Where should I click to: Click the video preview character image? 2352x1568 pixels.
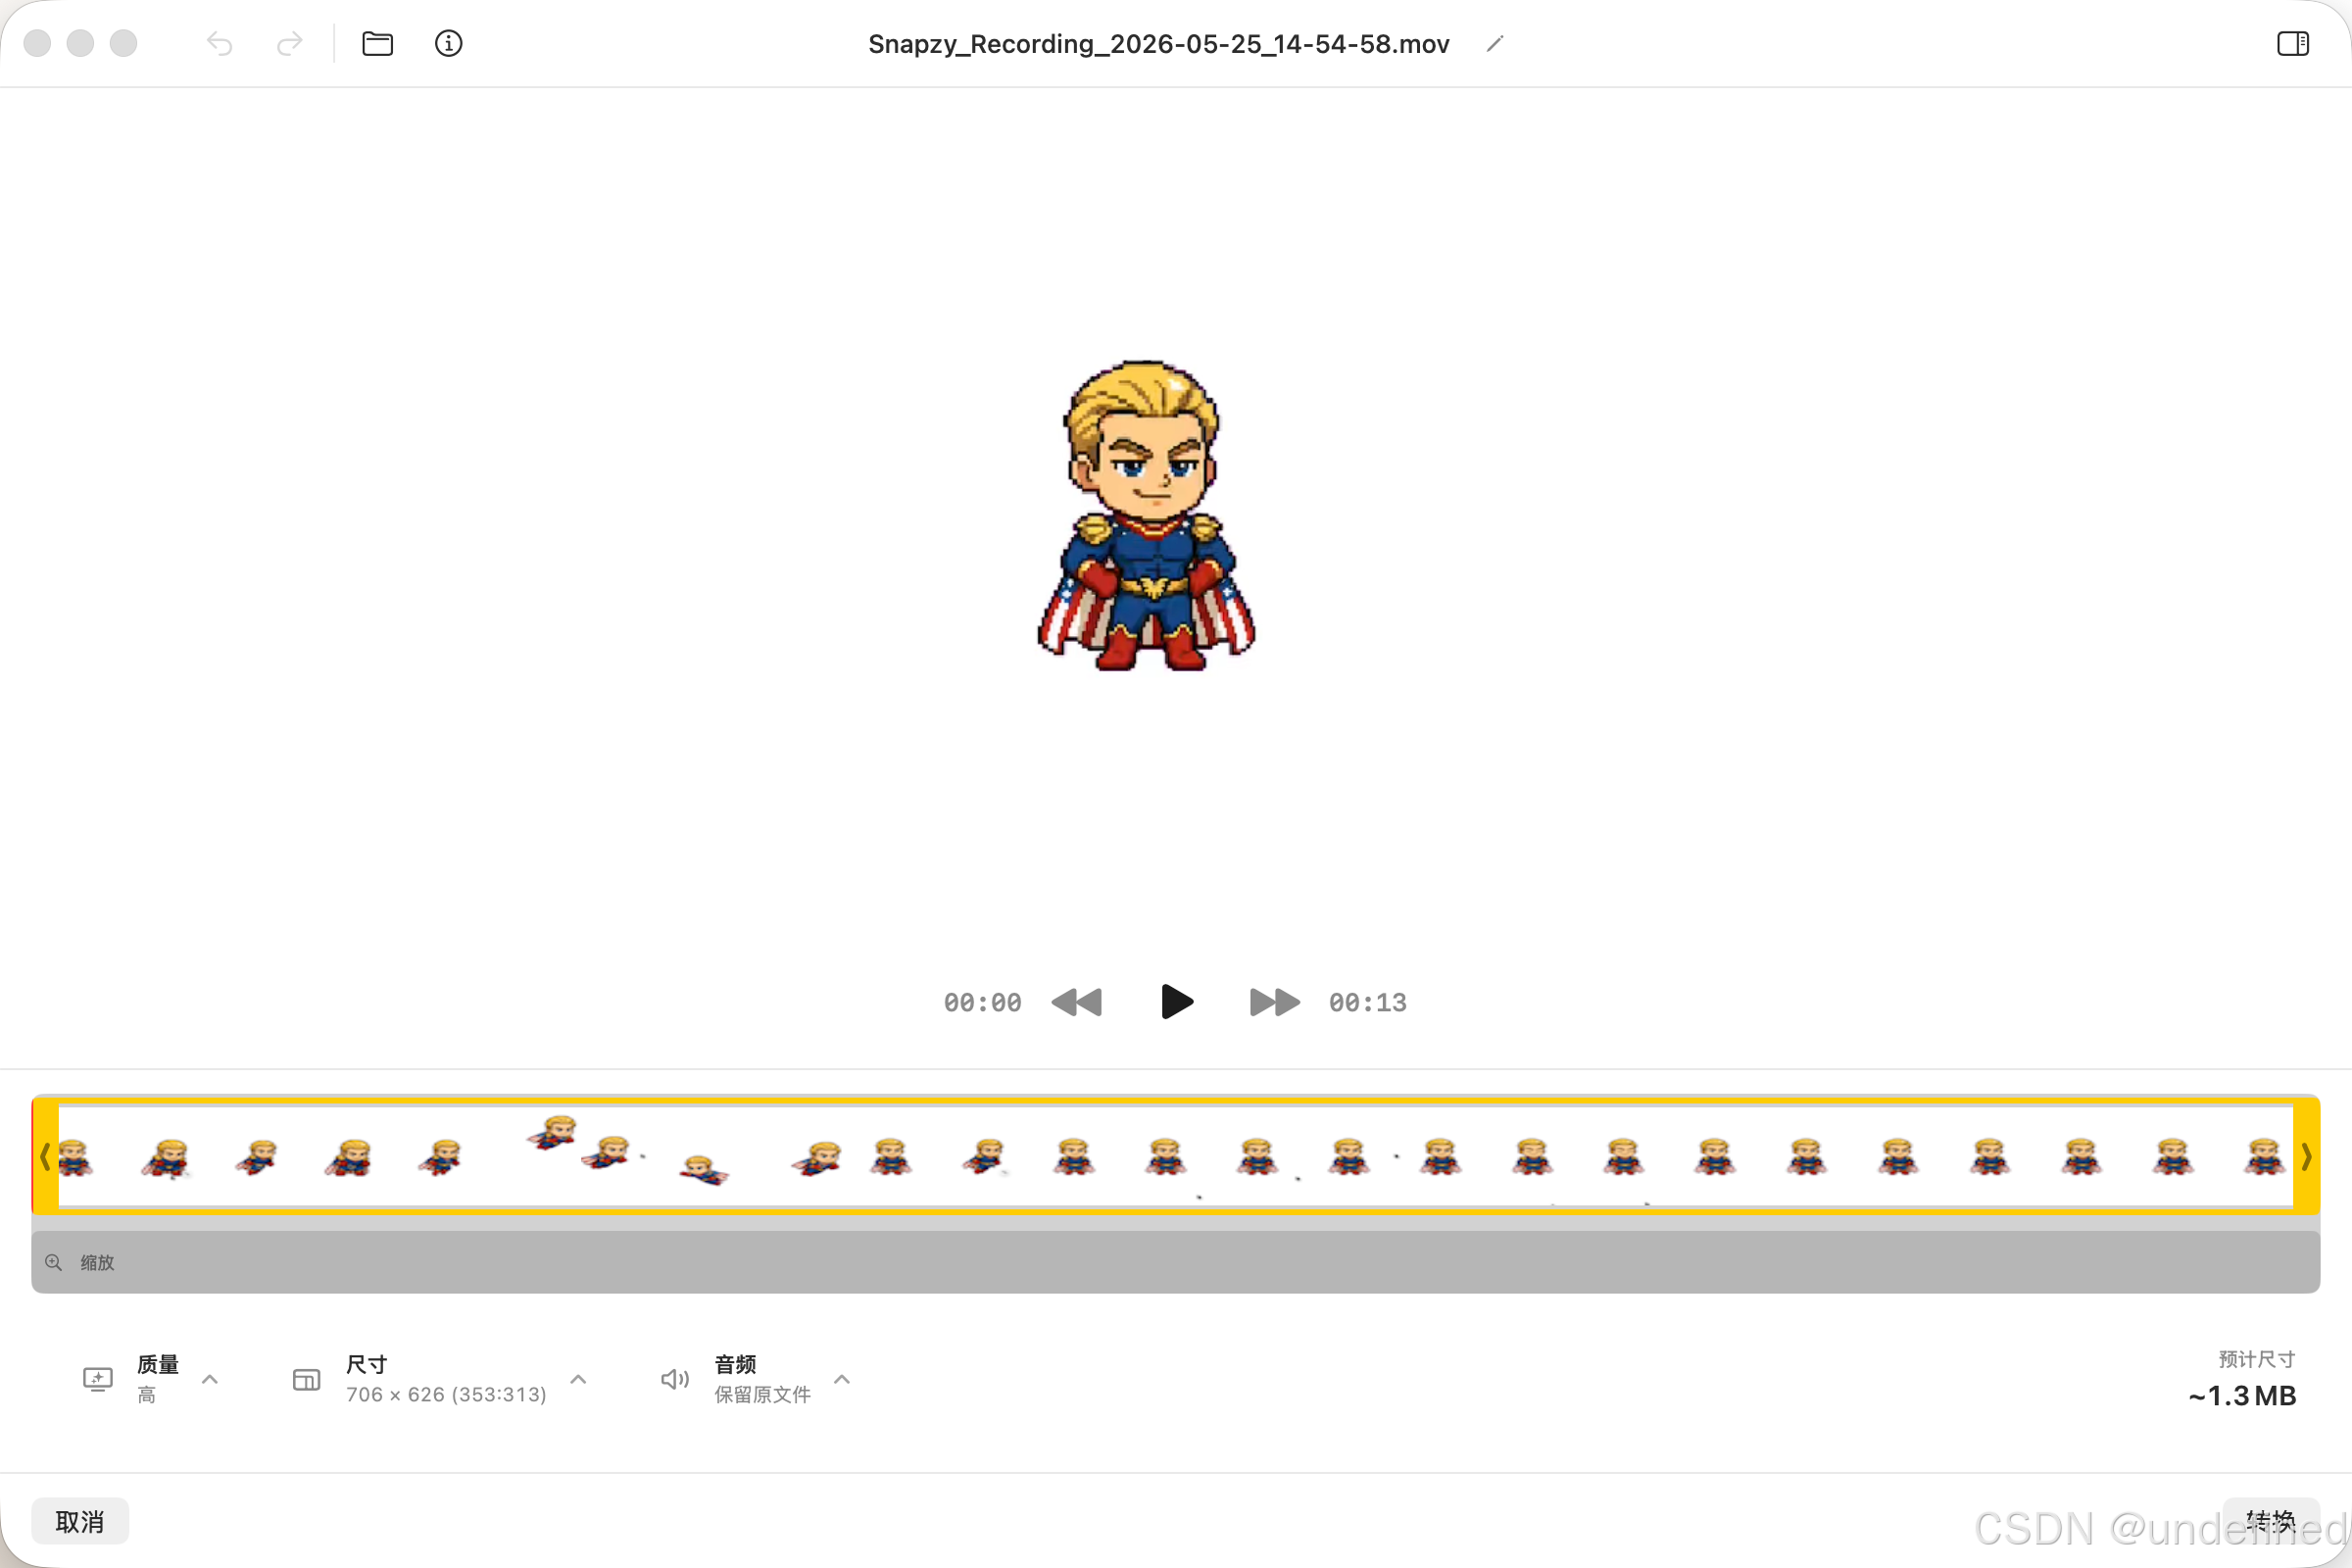(x=1146, y=515)
